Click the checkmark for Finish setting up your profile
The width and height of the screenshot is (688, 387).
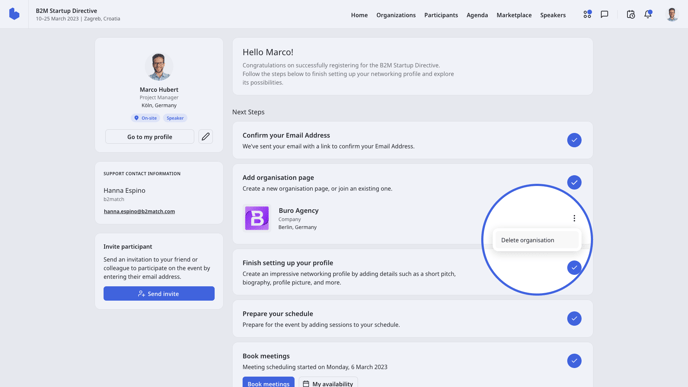574,267
